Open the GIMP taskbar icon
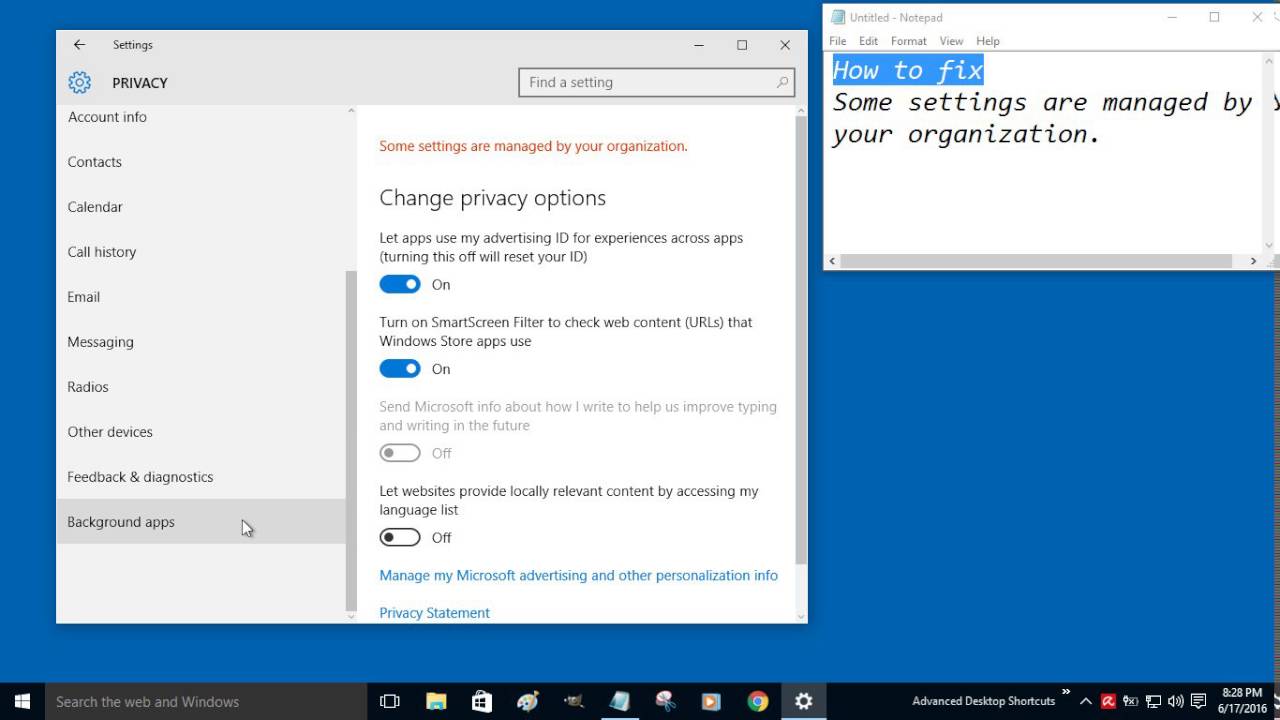 pos(573,701)
